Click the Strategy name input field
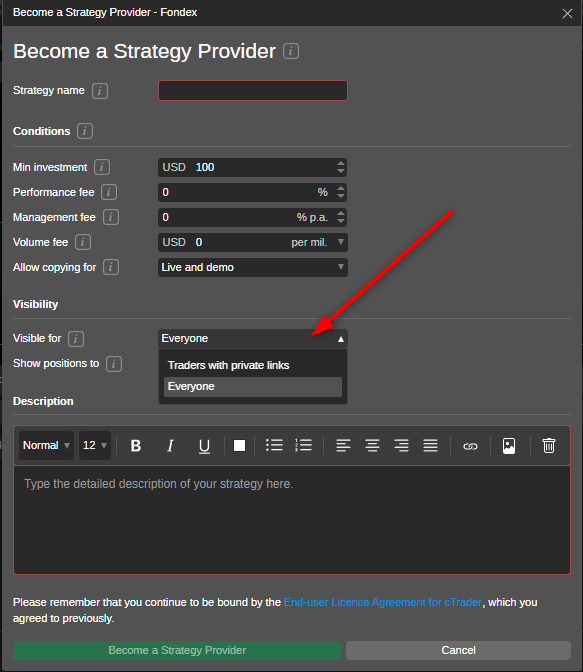Screen dimensions: 583x672 [252, 90]
